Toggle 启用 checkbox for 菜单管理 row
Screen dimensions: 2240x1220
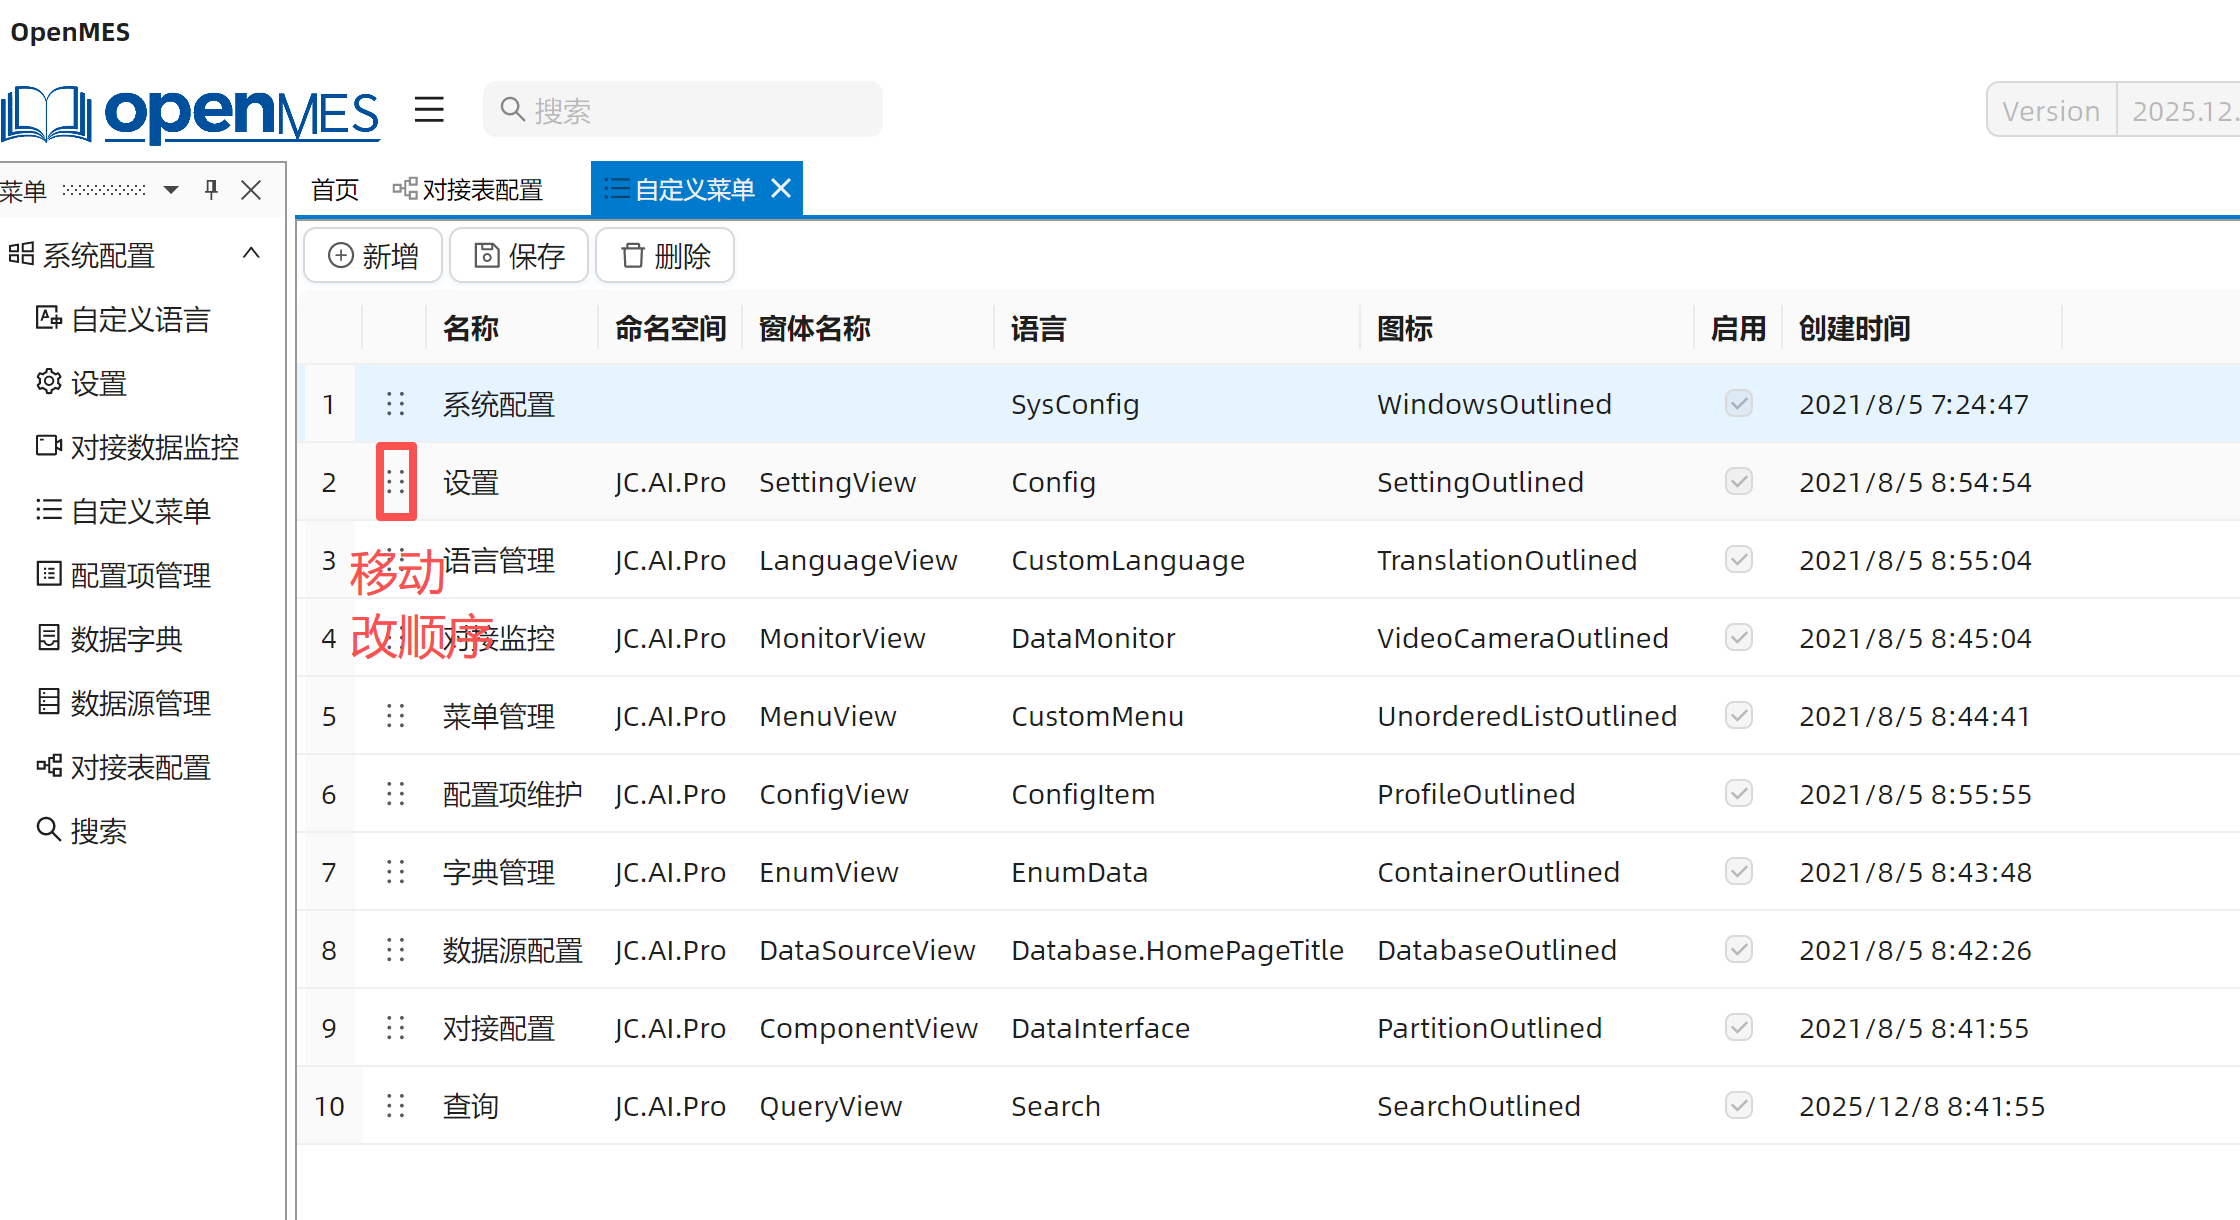1739,716
